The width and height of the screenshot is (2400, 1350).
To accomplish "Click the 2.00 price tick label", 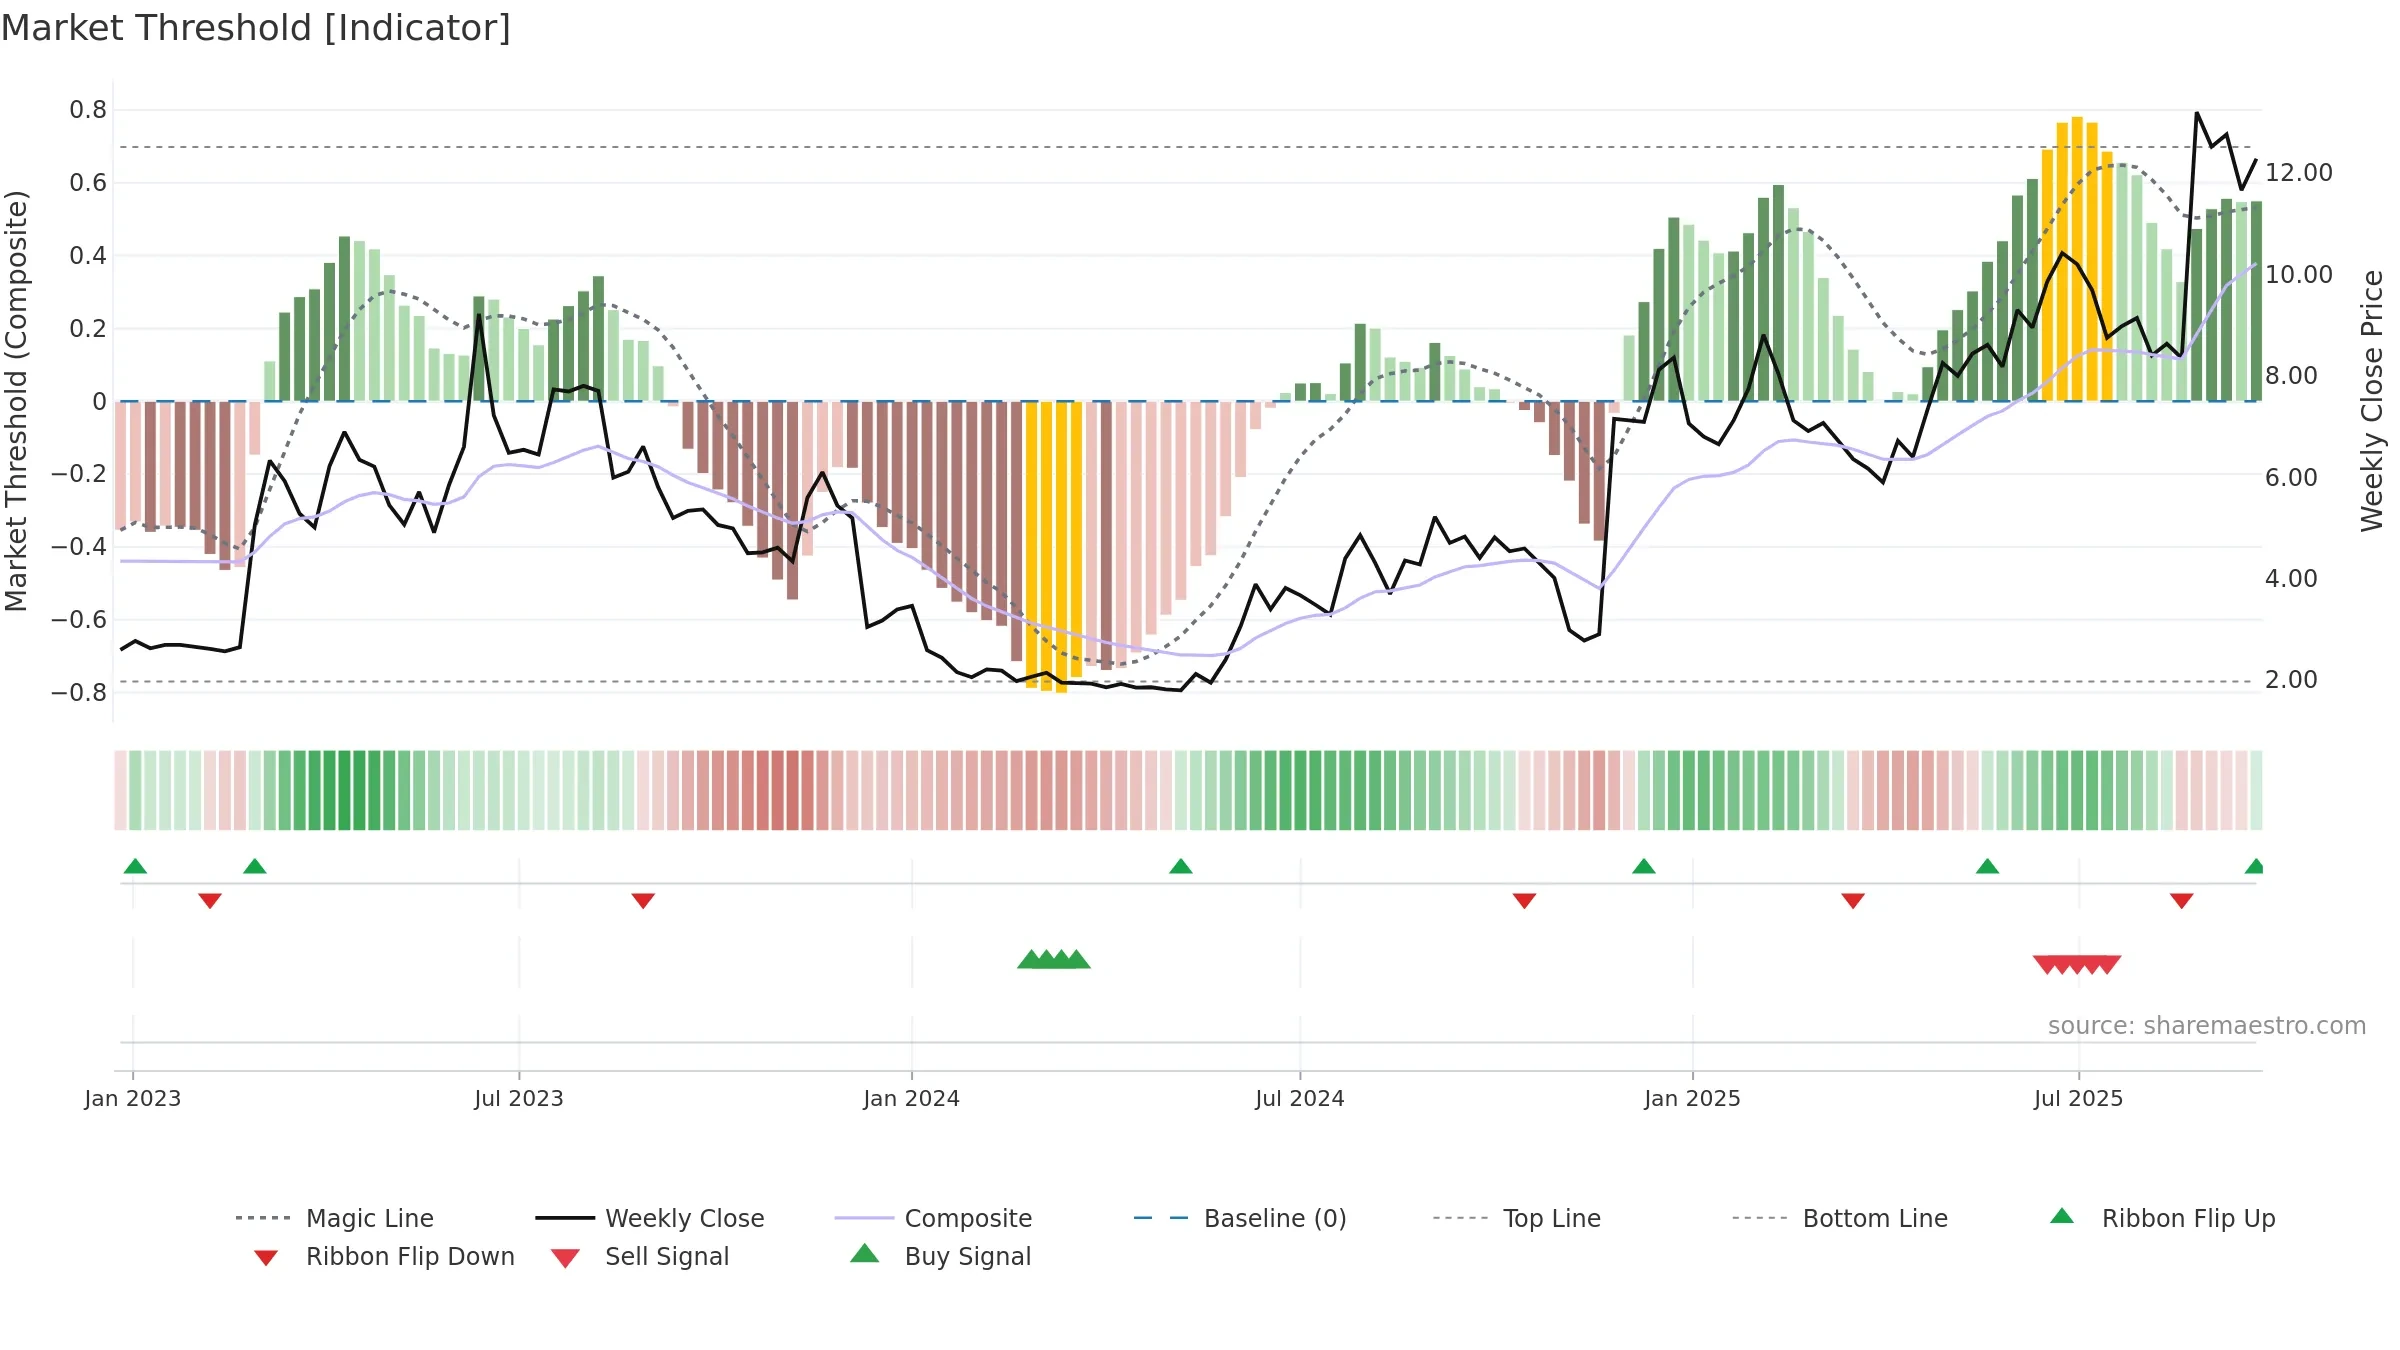I will 2291,680.
